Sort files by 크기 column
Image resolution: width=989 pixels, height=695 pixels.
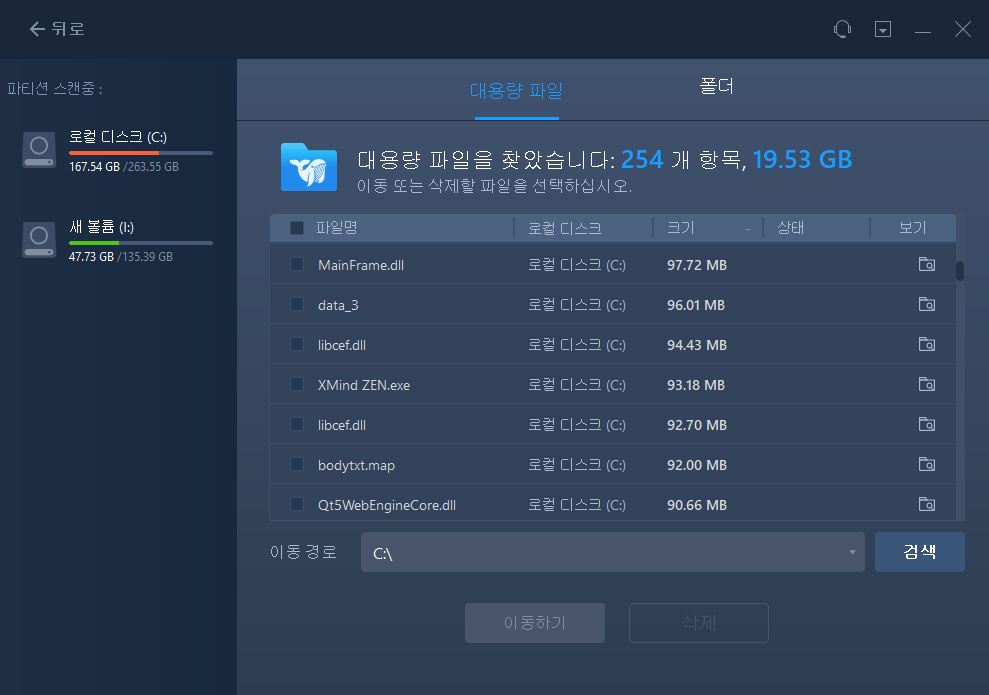pyautogui.click(x=680, y=227)
